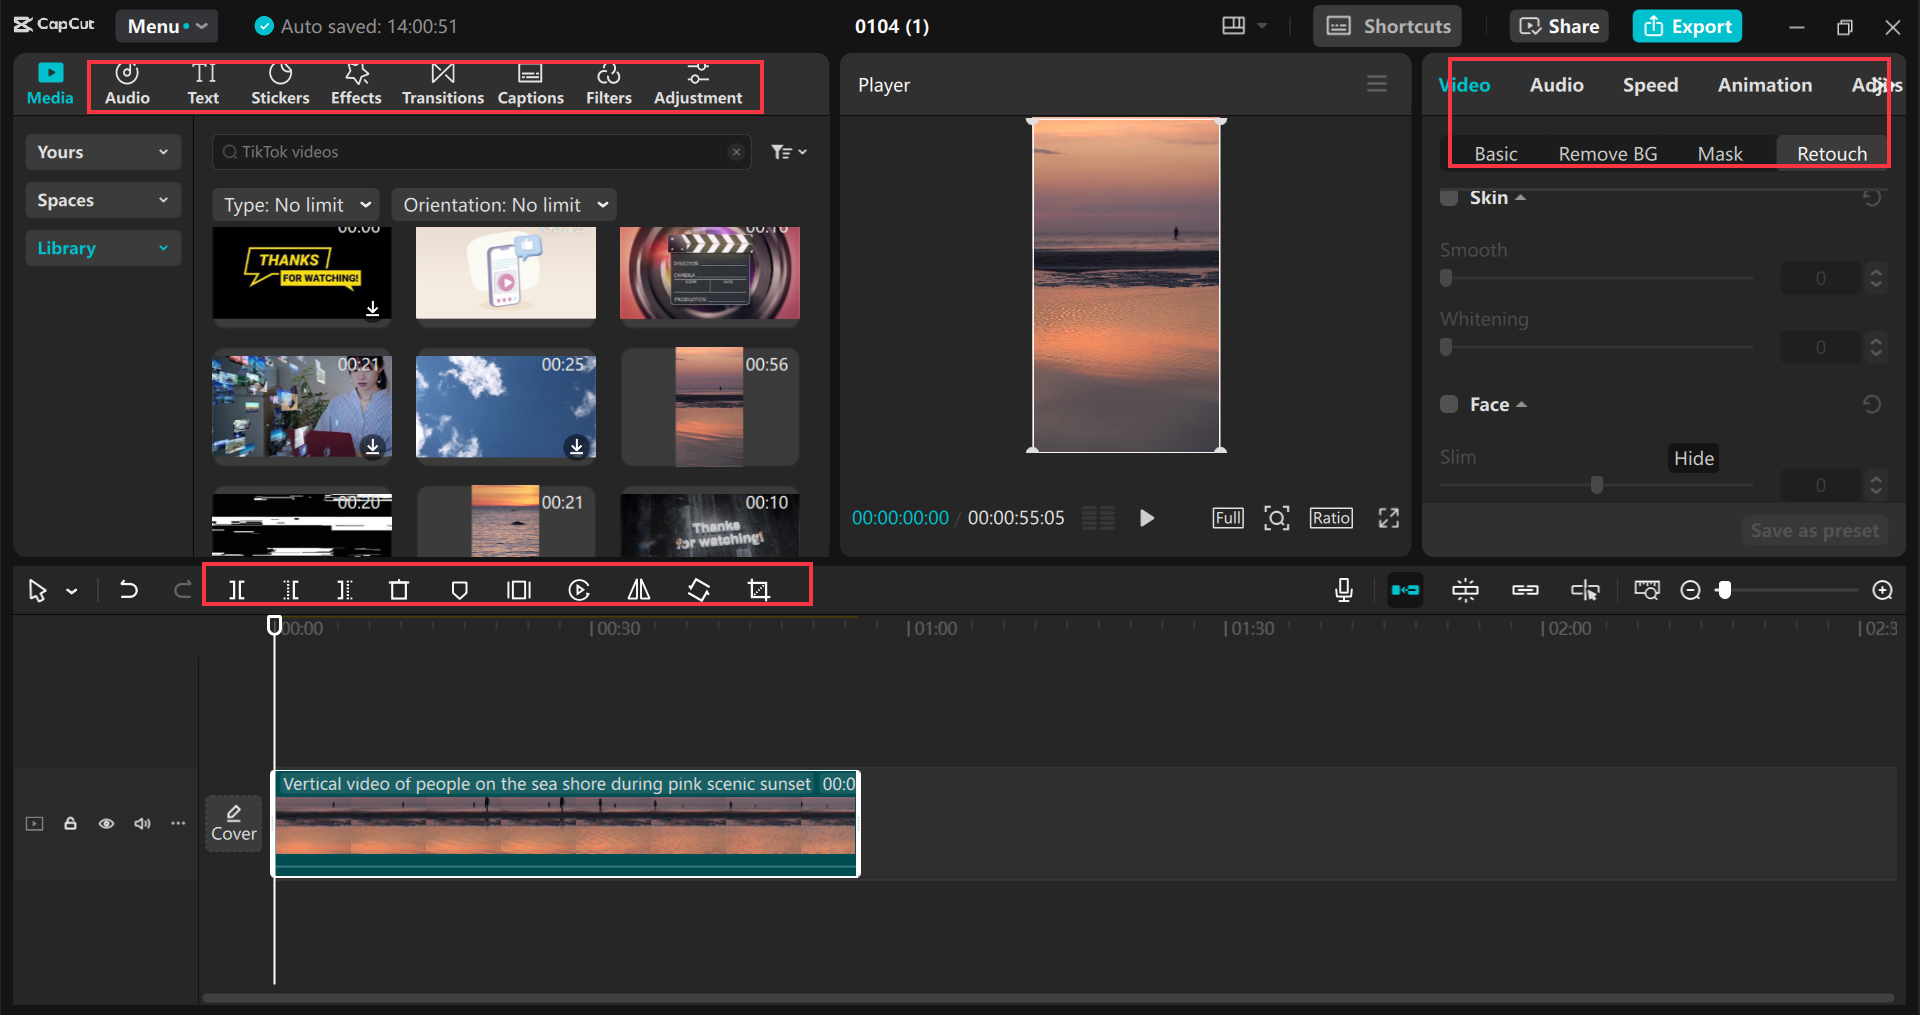
Task: Select the Mirror tool
Action: pyautogui.click(x=638, y=590)
